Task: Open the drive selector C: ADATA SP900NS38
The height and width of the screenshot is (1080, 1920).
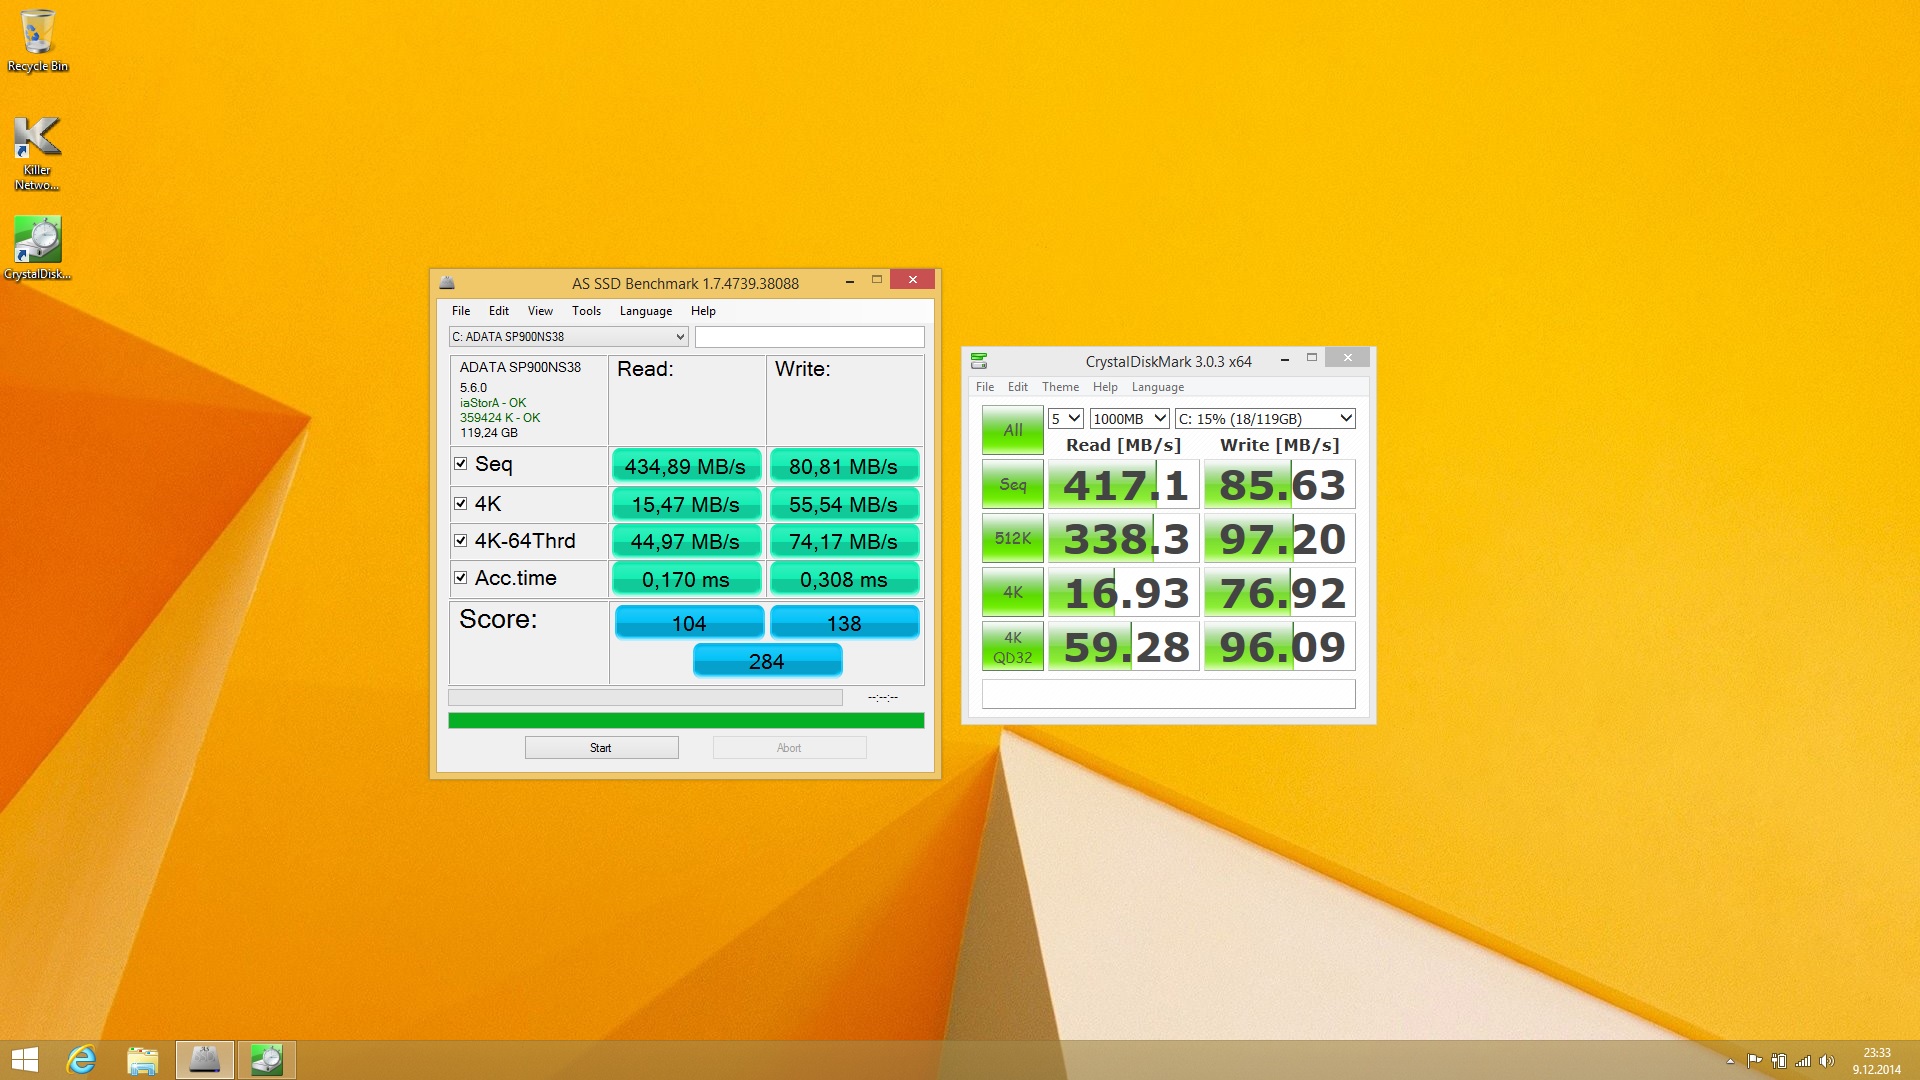Action: point(568,337)
